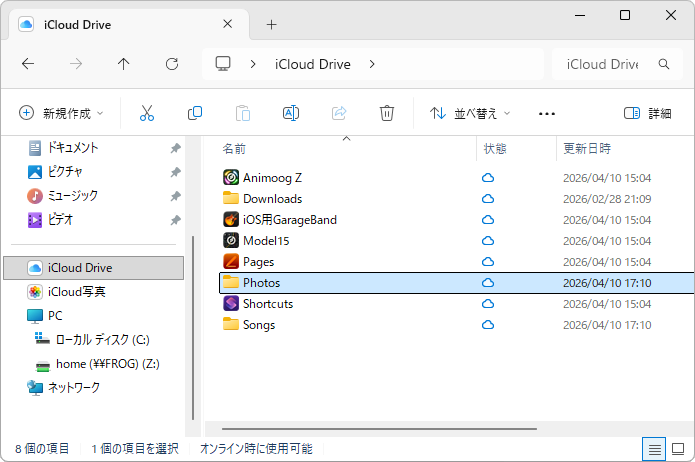The width and height of the screenshot is (695, 462).
Task: Expand chevron after the PC icon
Action: point(253,64)
